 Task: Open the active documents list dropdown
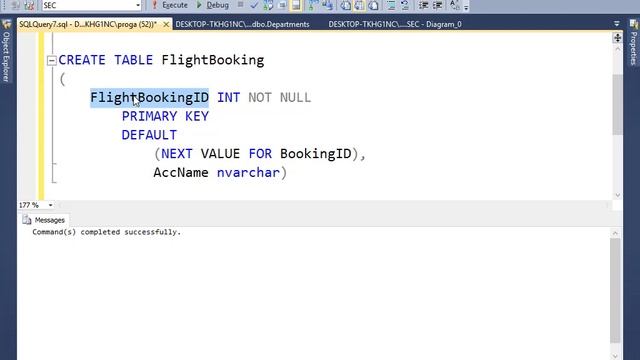coord(617,24)
